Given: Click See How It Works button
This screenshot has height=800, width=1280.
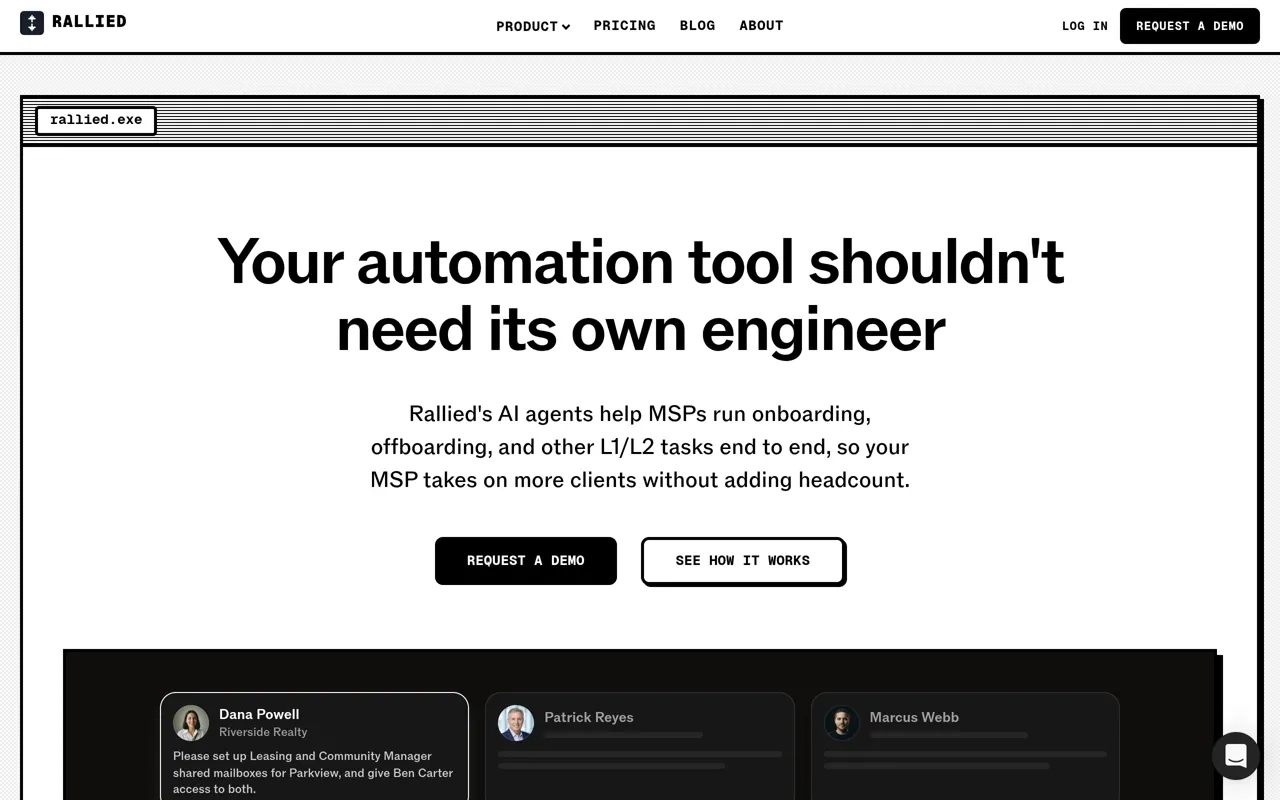Looking at the screenshot, I should click(x=743, y=561).
